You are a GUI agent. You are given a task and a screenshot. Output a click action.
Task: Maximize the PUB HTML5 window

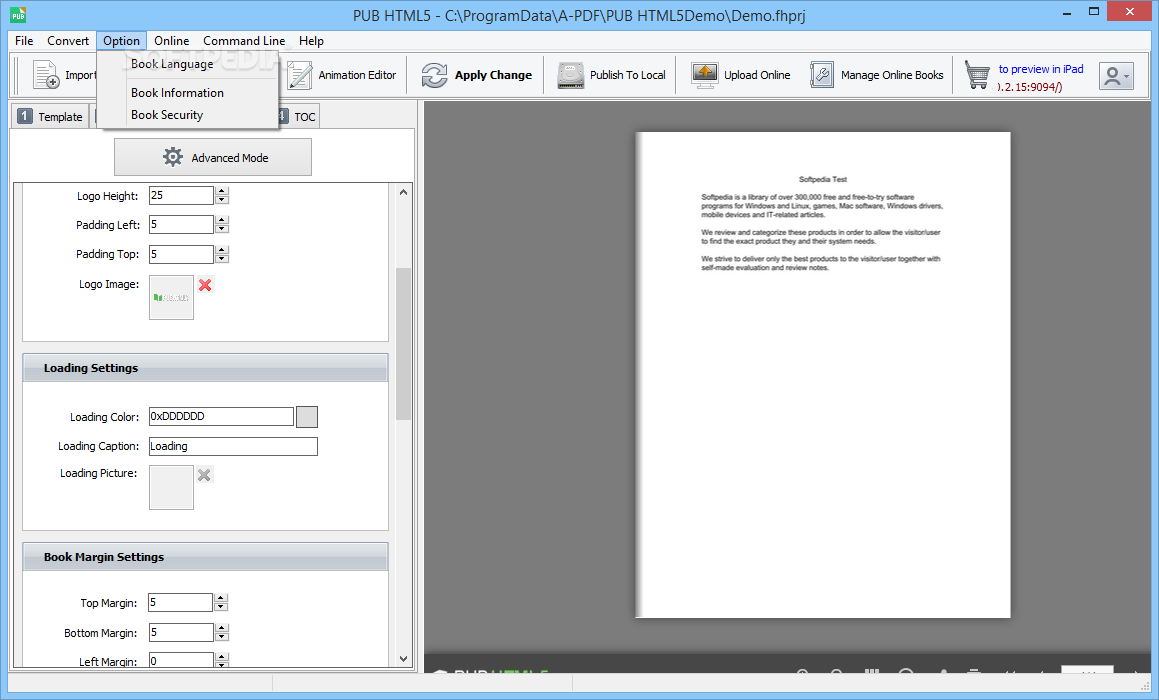tap(1094, 11)
